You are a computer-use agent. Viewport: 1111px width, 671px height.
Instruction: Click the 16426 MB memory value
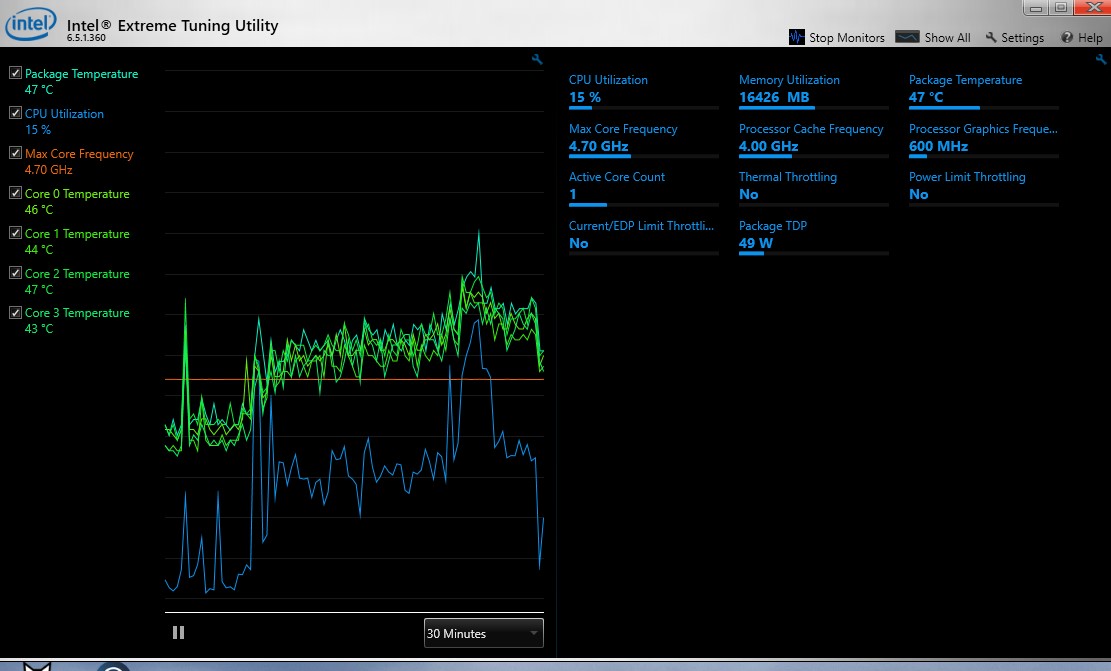point(774,97)
